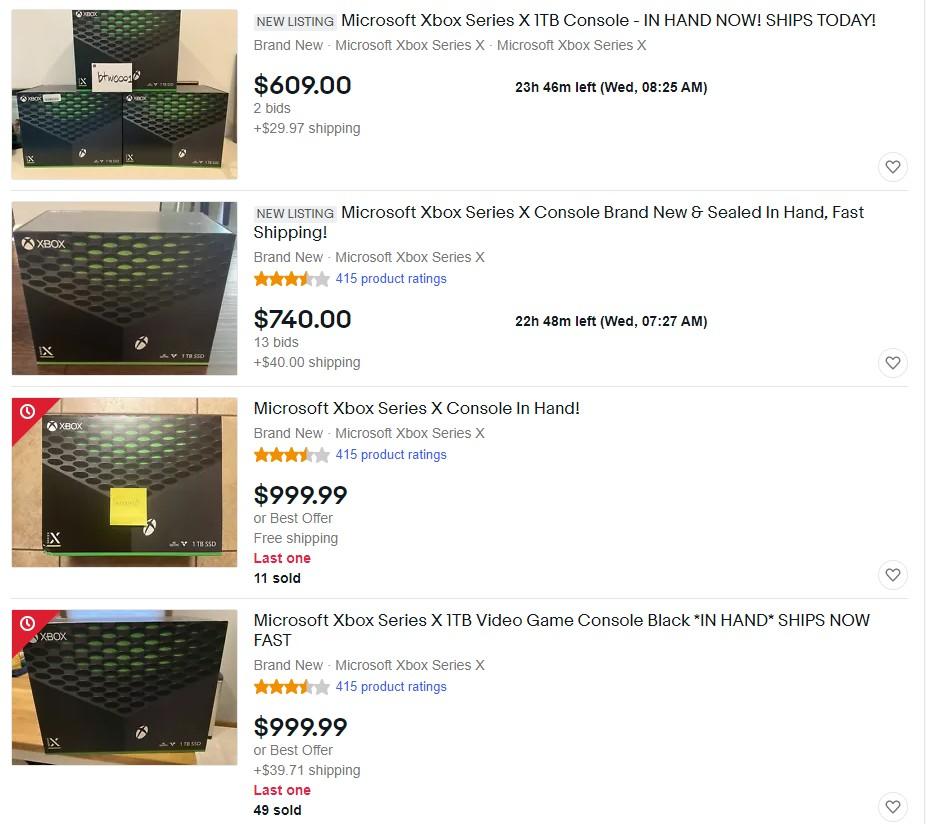The width and height of the screenshot is (926, 824).
Task: View 415 product ratings on the 49 sold listing
Action: click(391, 687)
